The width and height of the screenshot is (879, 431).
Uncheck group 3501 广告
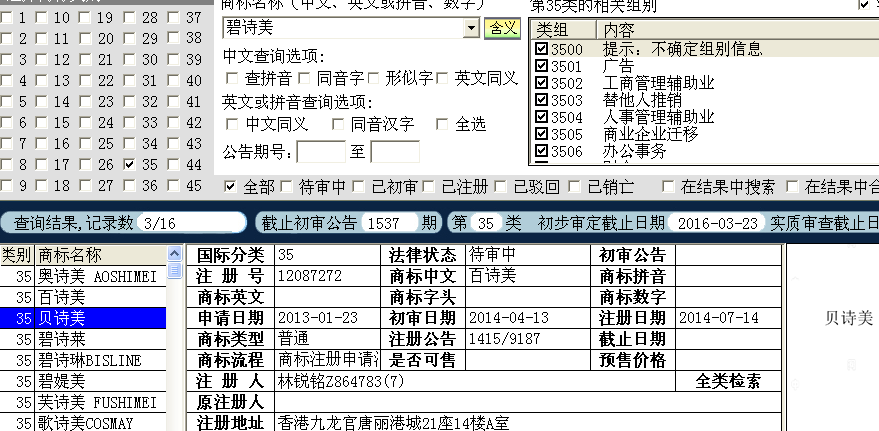pos(541,66)
